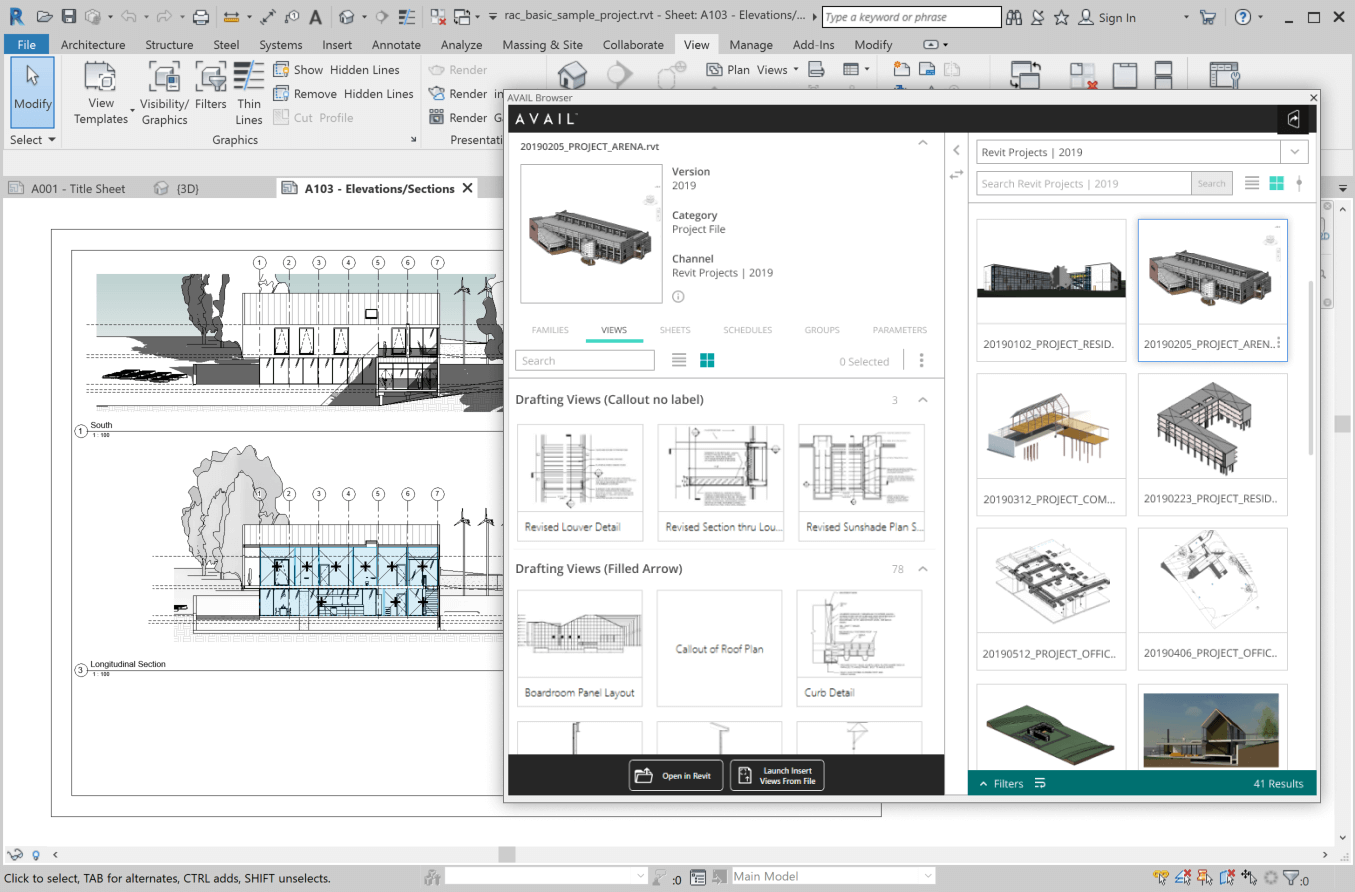Switch to A001 - Title Sheet view tab
Image resolution: width=1355 pixels, height=892 pixels.
(x=68, y=188)
